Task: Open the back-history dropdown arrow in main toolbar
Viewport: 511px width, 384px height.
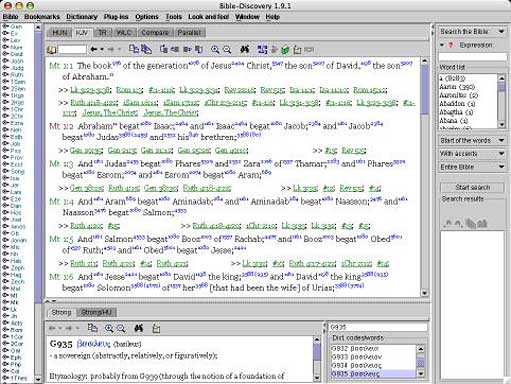Action: click(102, 49)
